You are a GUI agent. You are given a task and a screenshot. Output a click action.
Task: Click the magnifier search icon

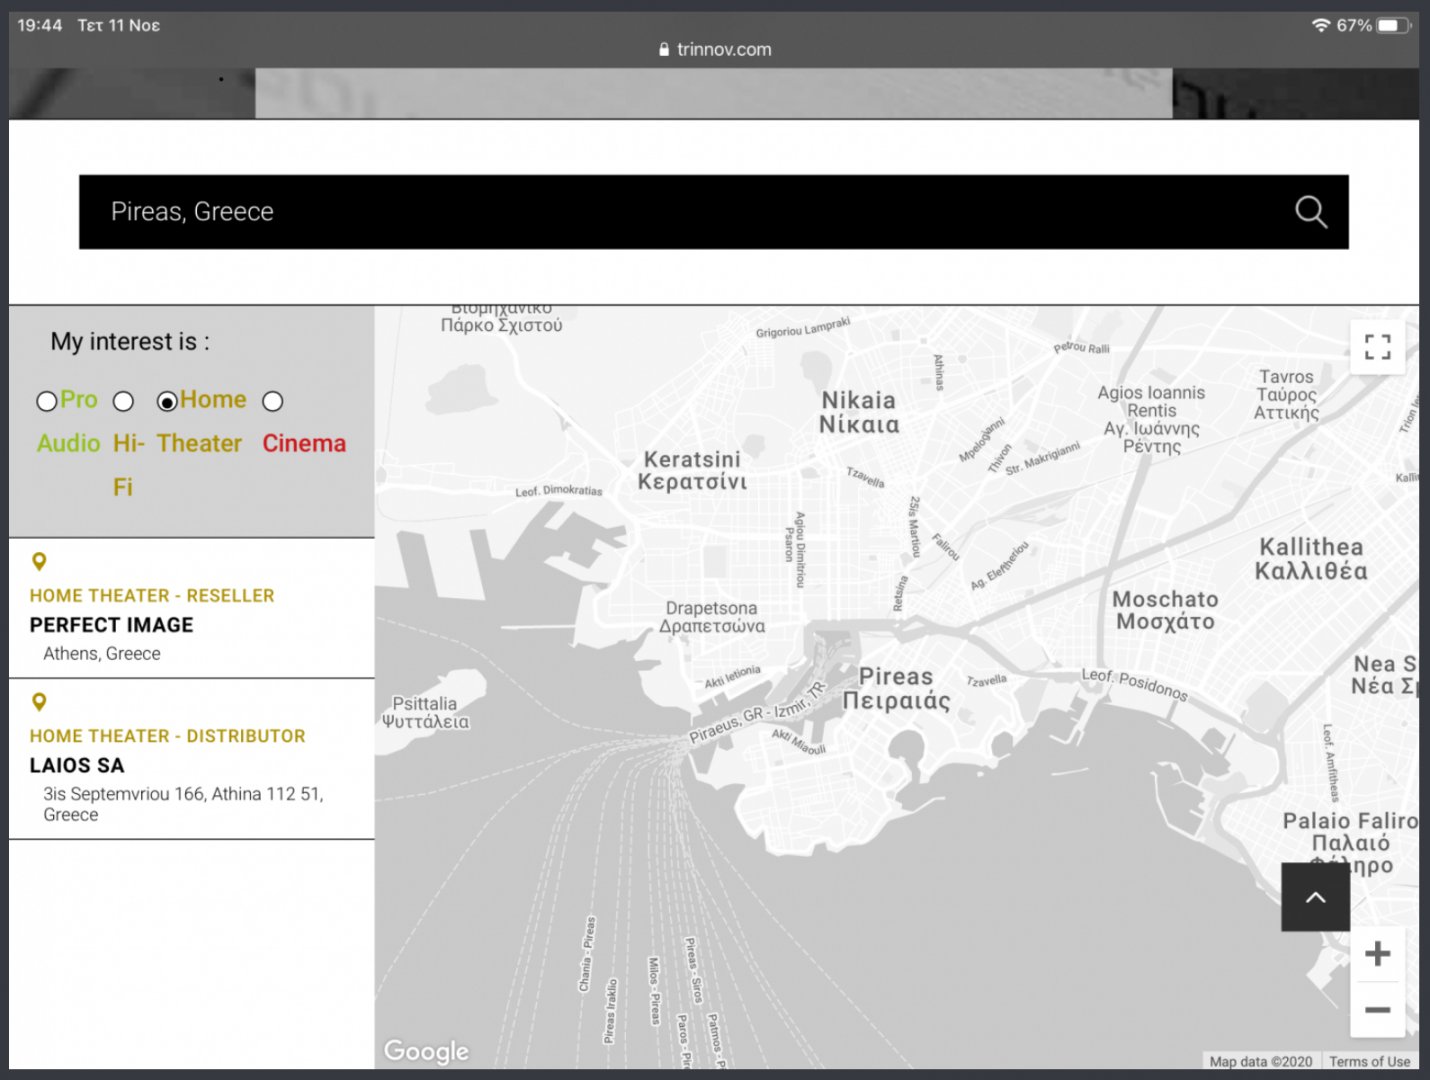(1311, 212)
